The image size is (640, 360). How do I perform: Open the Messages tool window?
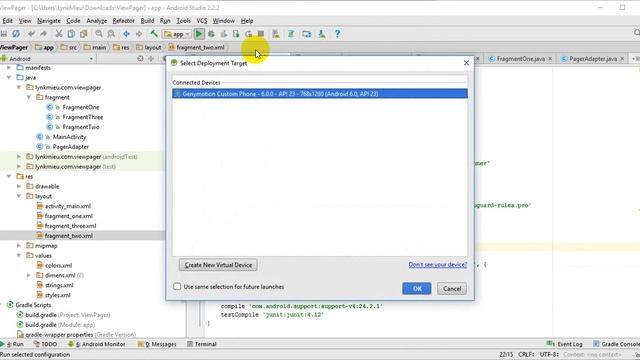coord(157,344)
